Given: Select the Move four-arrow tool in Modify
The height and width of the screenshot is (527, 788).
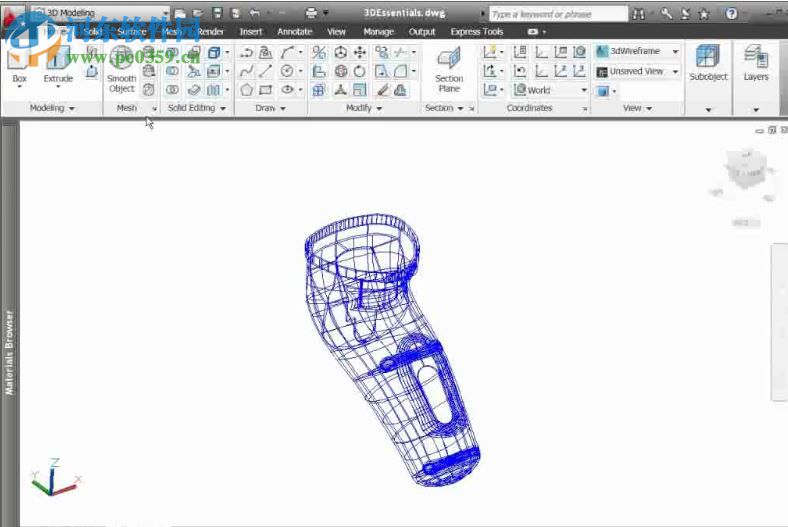Looking at the screenshot, I should pos(360,52).
